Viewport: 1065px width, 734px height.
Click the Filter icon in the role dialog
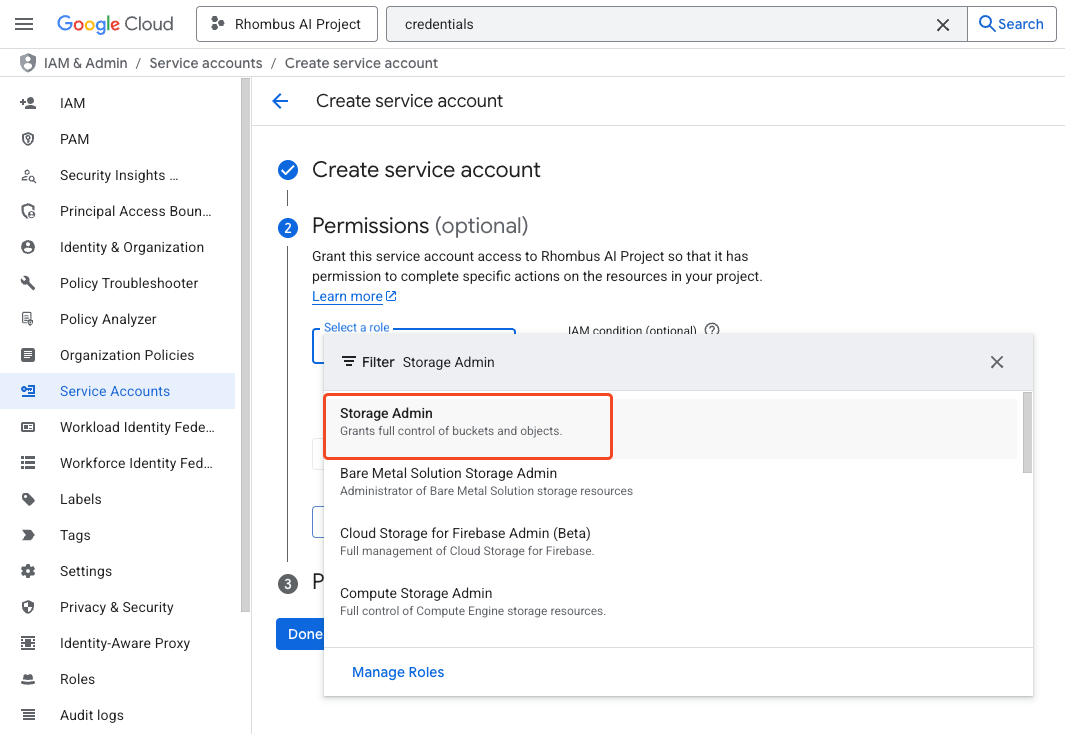pyautogui.click(x=349, y=362)
